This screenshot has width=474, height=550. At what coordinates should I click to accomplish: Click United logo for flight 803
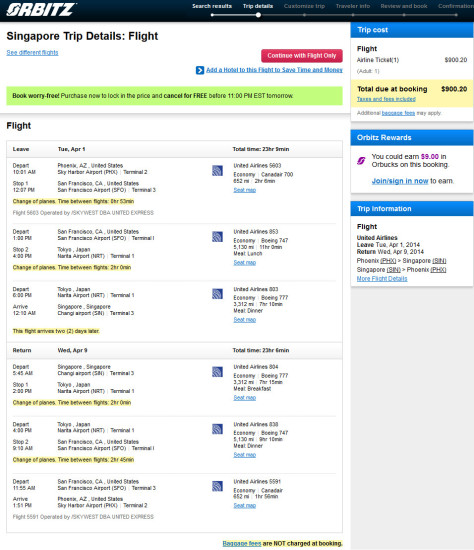click(x=218, y=294)
